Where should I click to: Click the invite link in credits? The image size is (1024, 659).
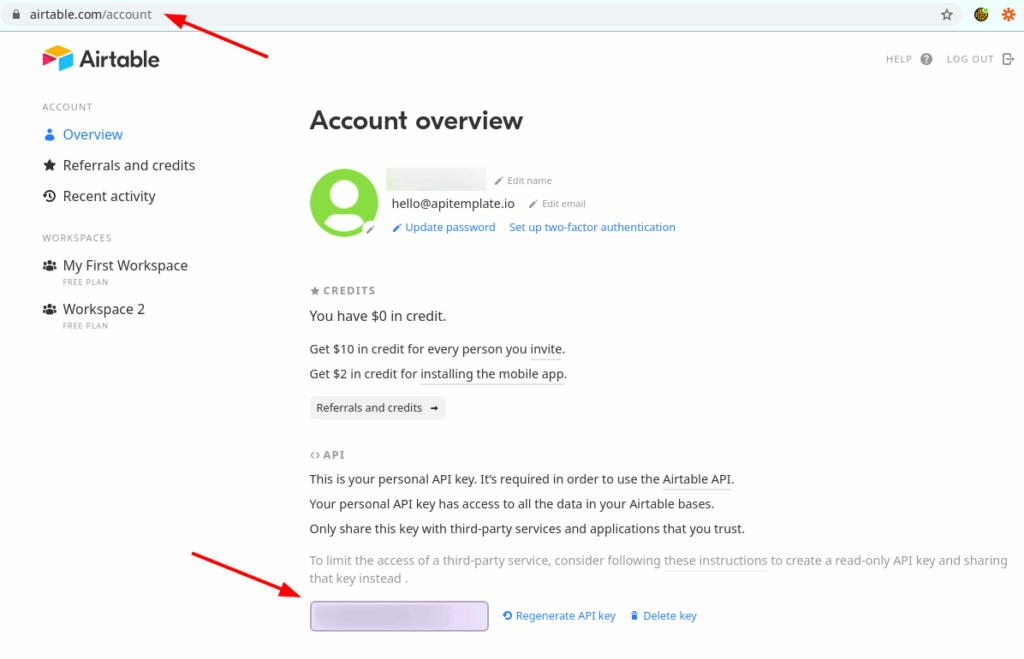pos(546,349)
